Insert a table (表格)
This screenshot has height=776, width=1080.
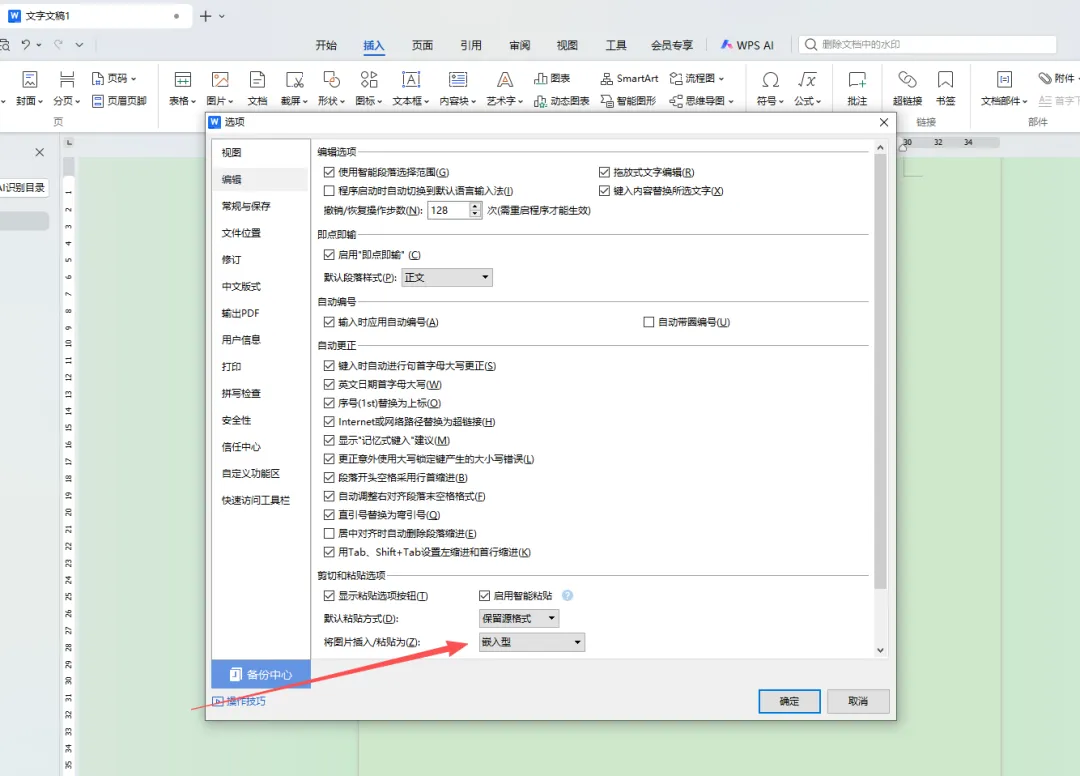pos(183,88)
